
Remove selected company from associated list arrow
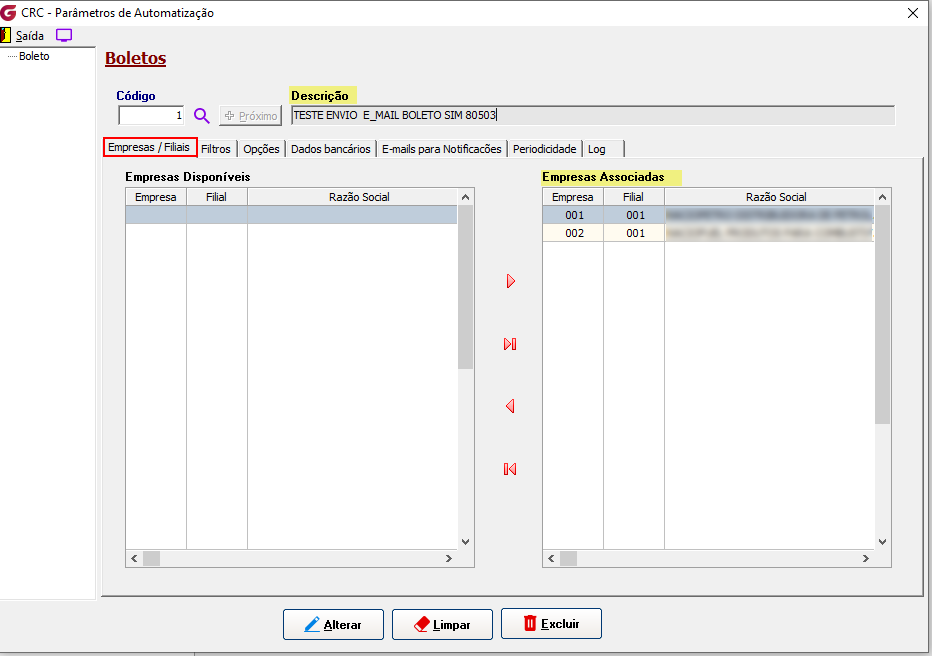(x=510, y=406)
